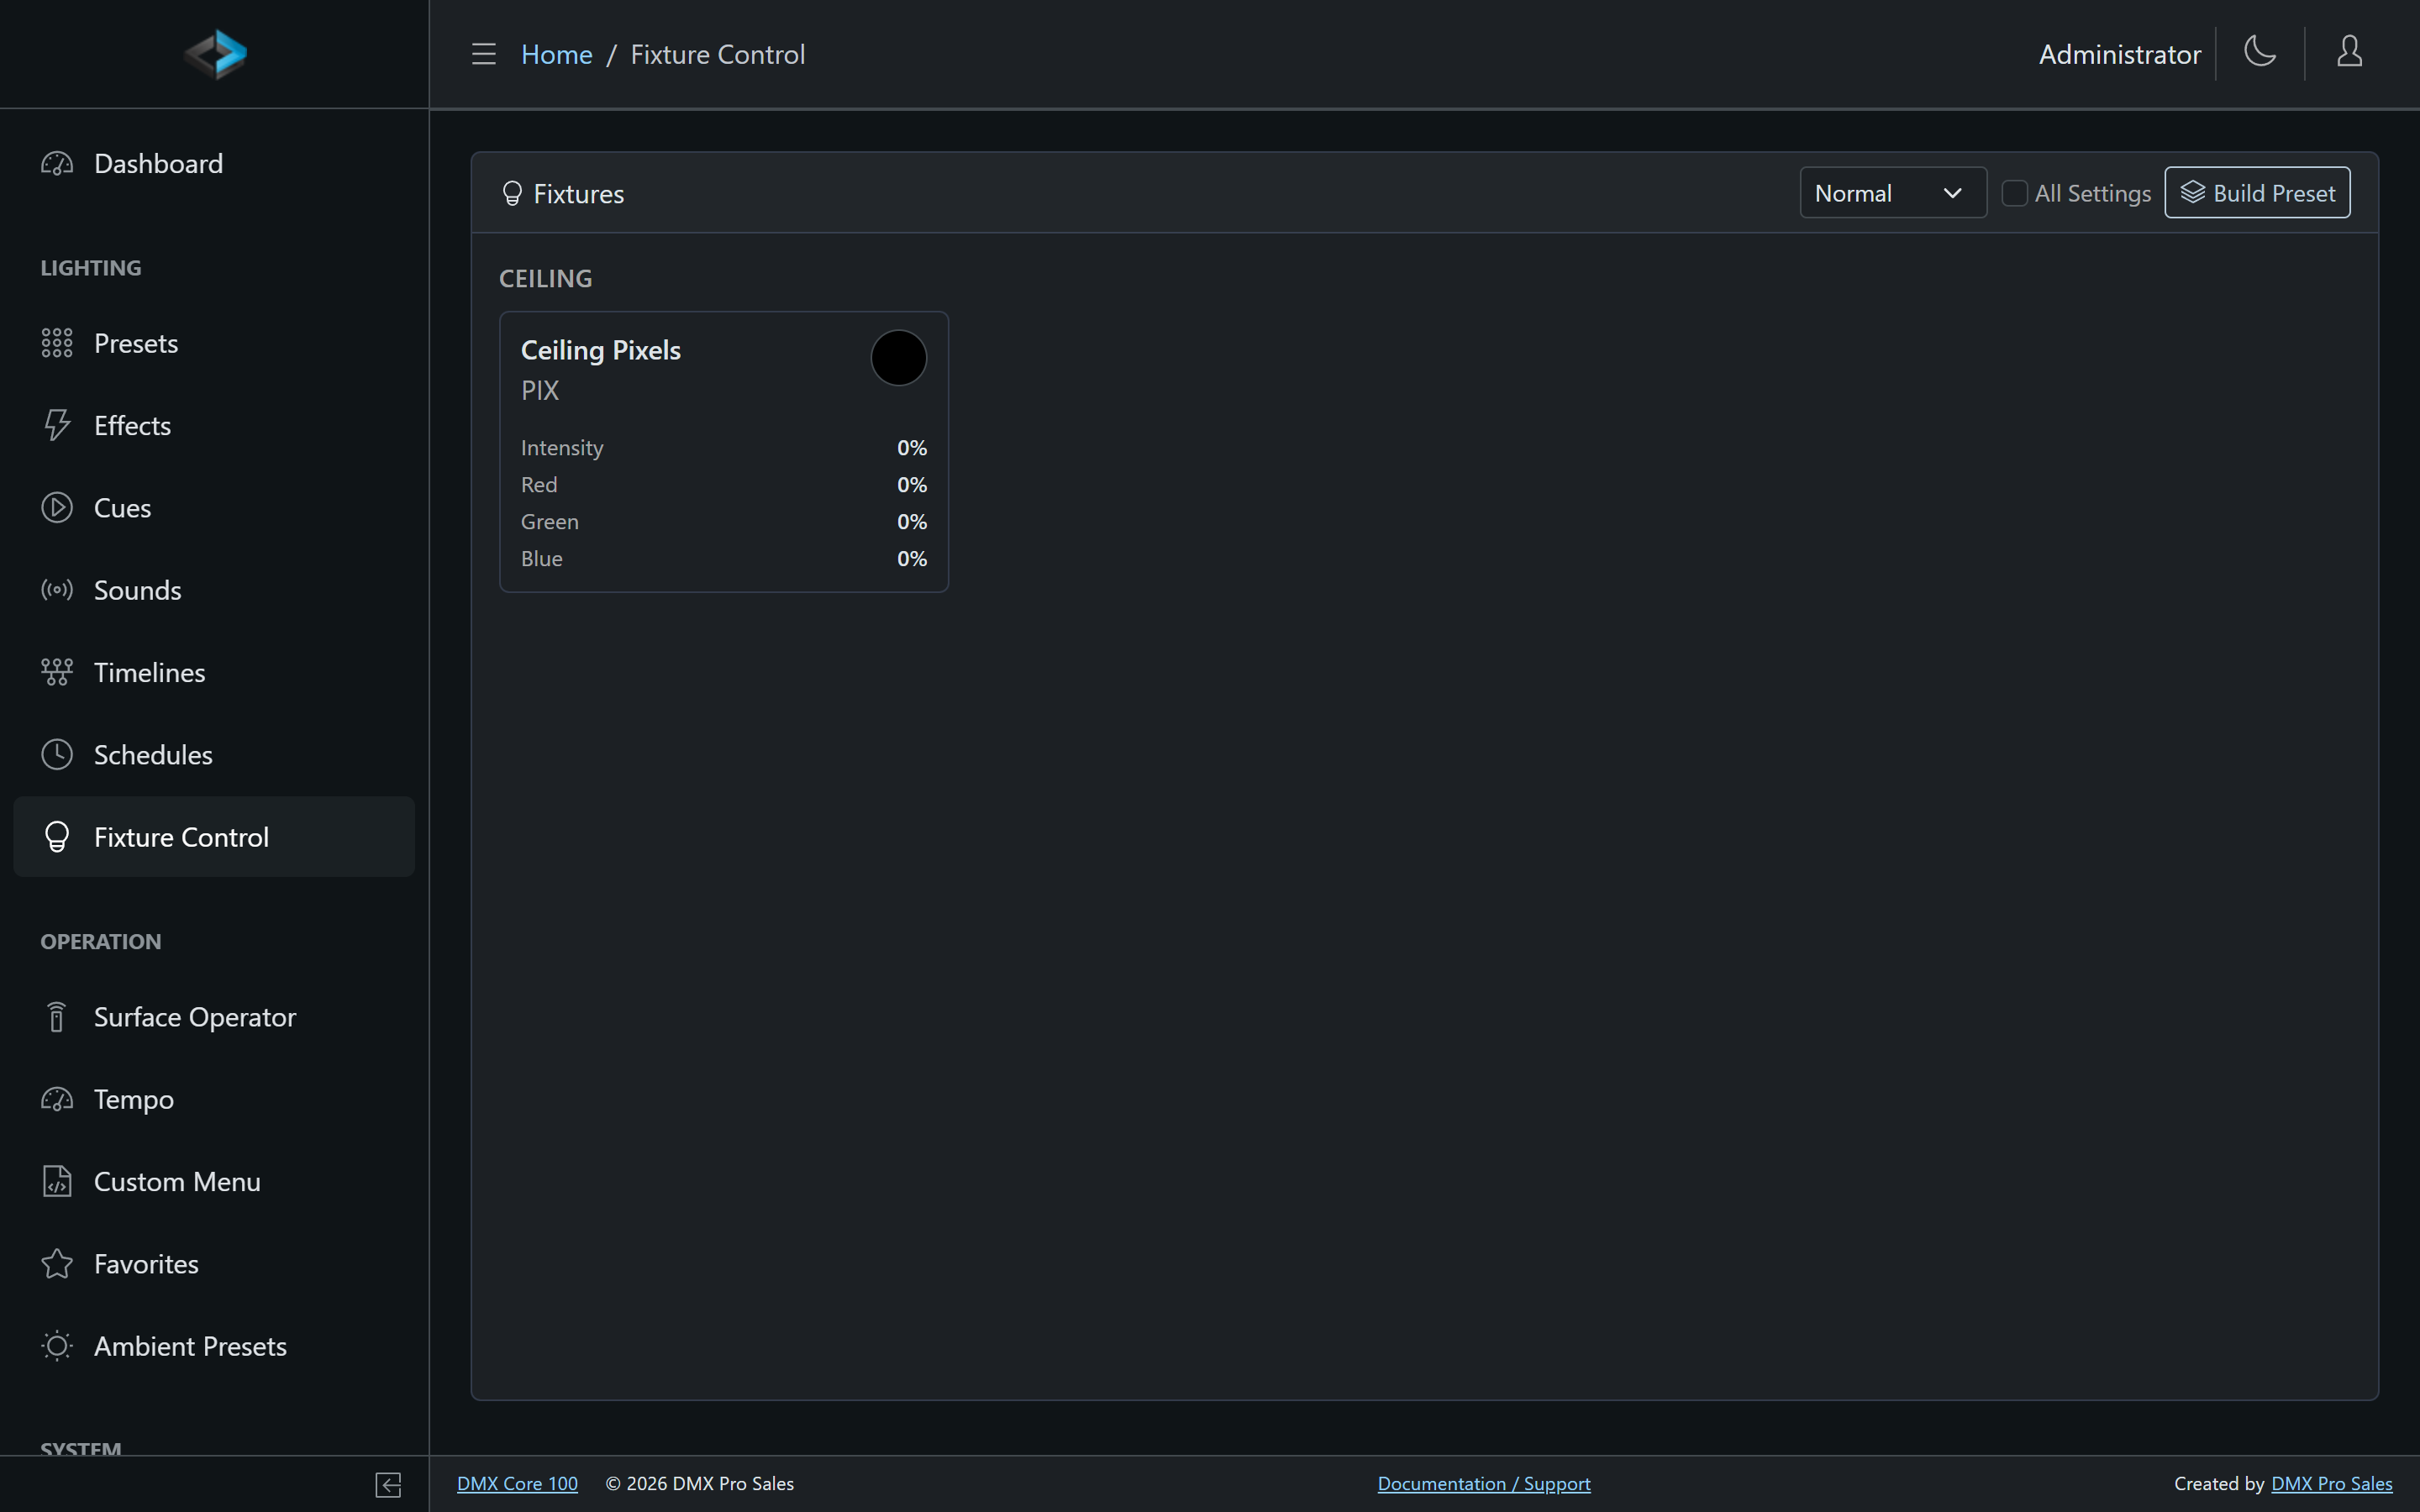Click the Custom Menu code-file icon
This screenshot has height=1512, width=2420.
click(57, 1182)
